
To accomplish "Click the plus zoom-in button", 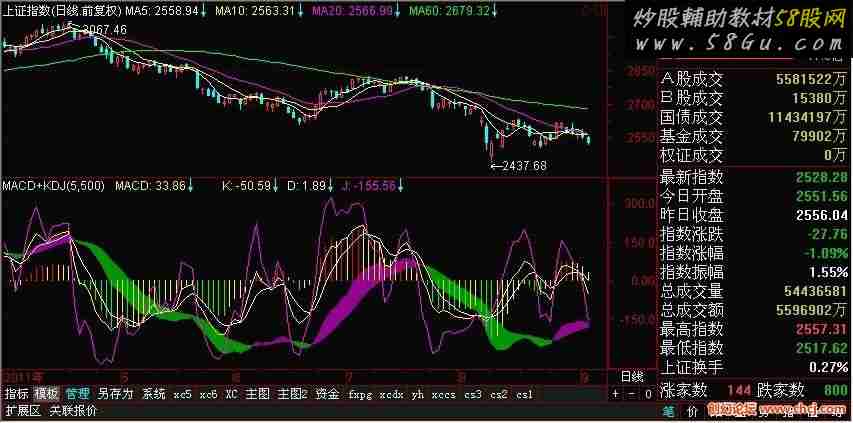I will coord(615,394).
